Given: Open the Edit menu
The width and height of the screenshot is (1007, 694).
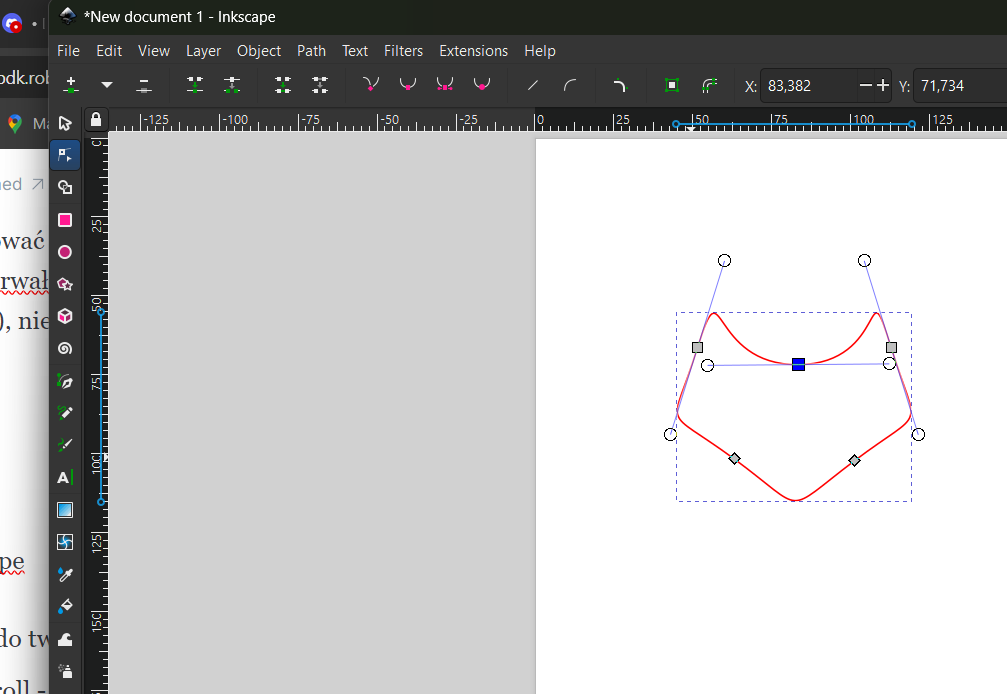Looking at the screenshot, I should pos(109,51).
